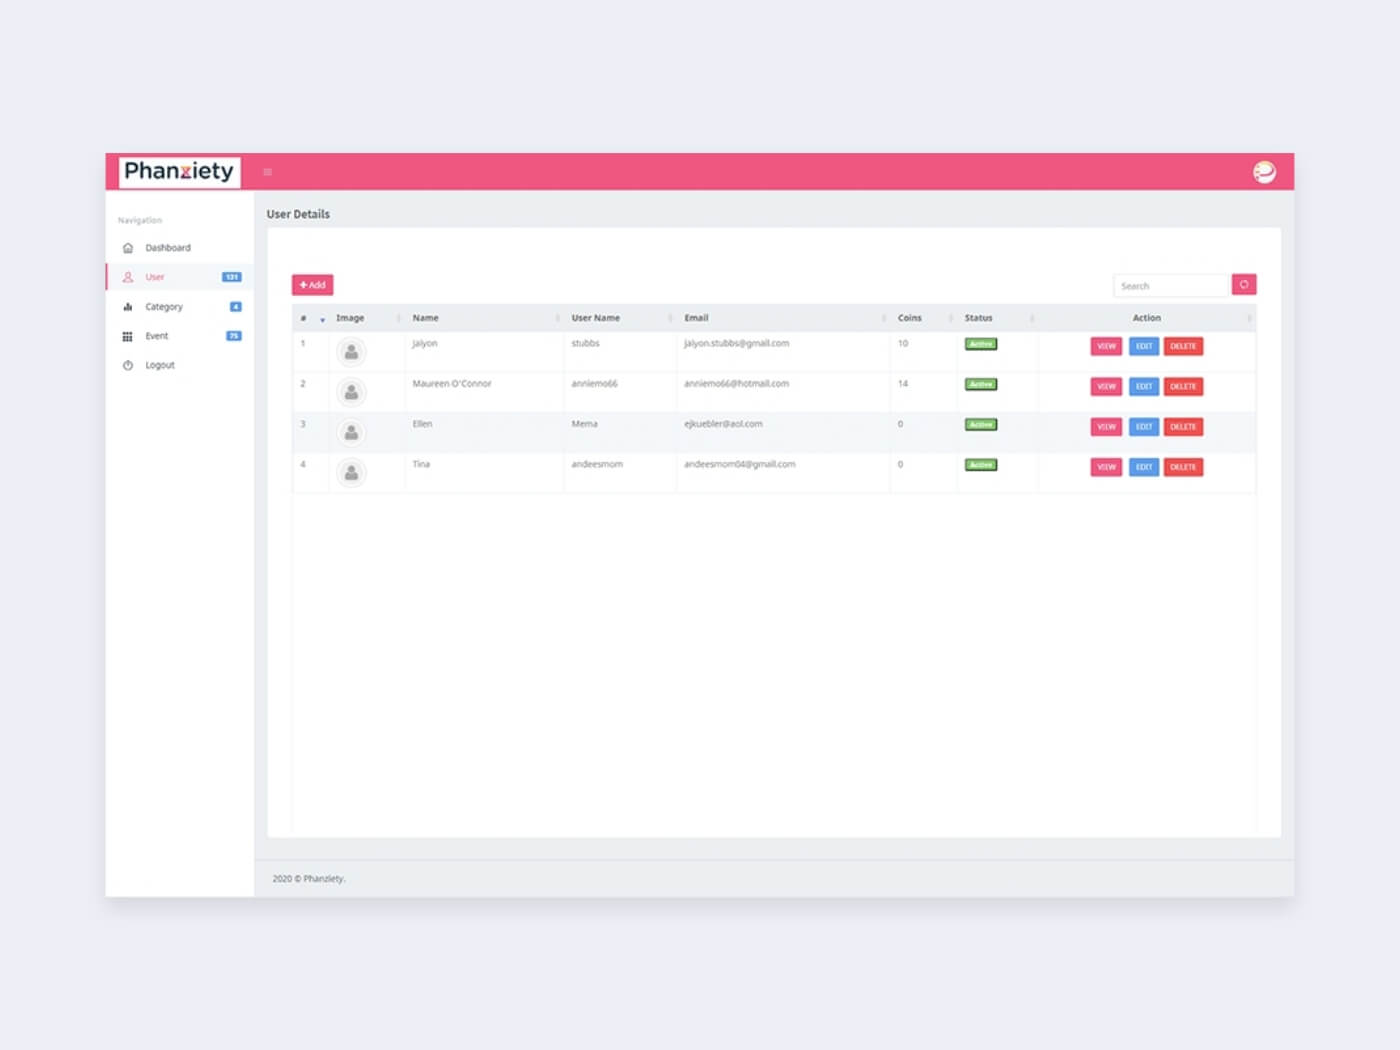The image size is (1400, 1050).
Task: Click Tina's user avatar placeholder
Action: 351,473
